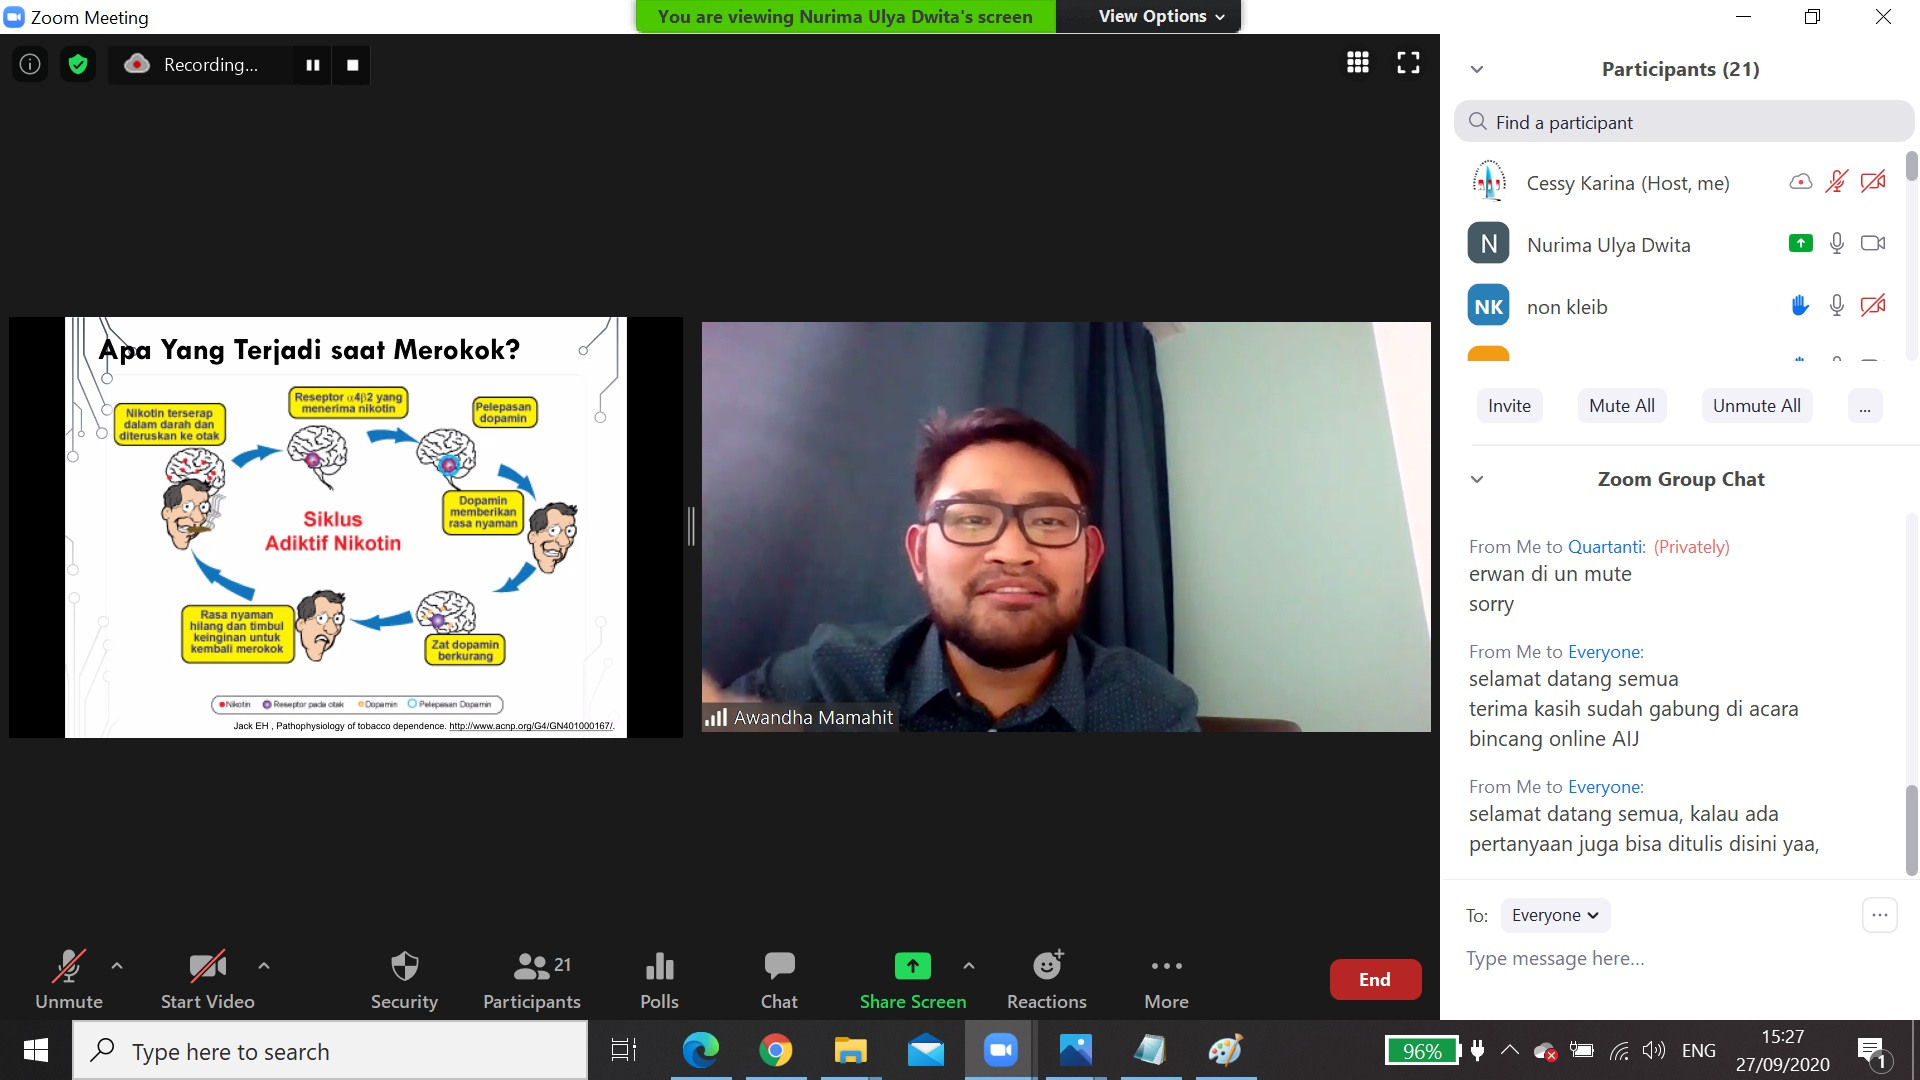Screen dimensions: 1920x1080
Task: Click the green encryption shield icon
Action: click(78, 65)
